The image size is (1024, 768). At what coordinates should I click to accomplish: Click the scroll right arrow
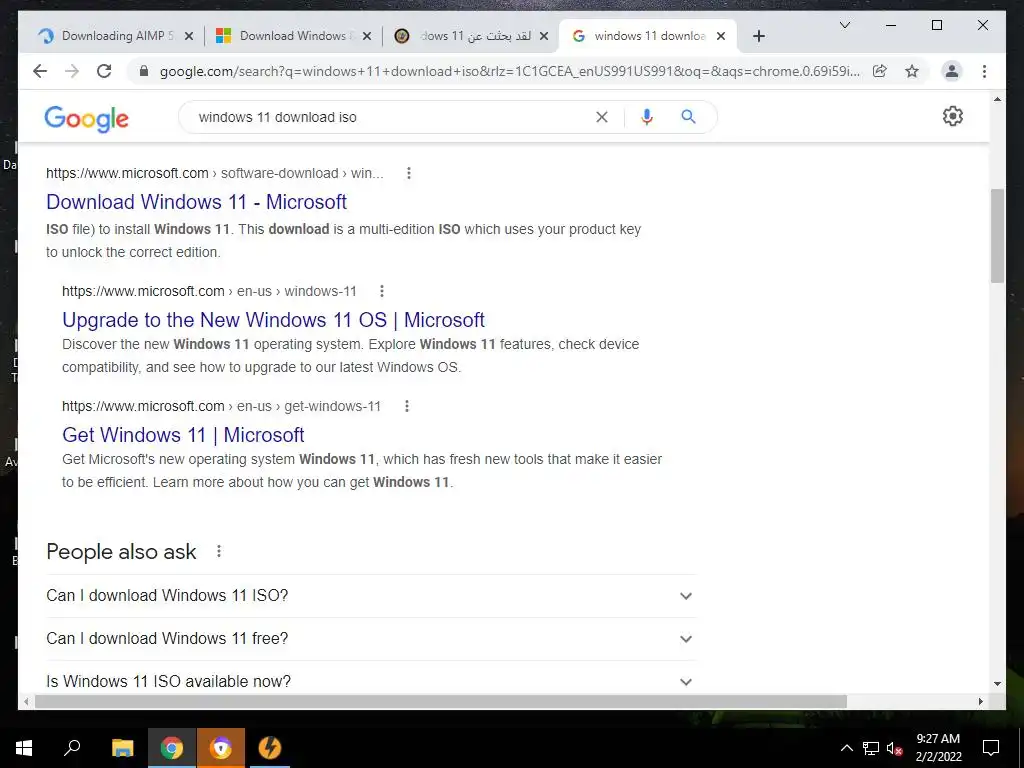[980, 701]
